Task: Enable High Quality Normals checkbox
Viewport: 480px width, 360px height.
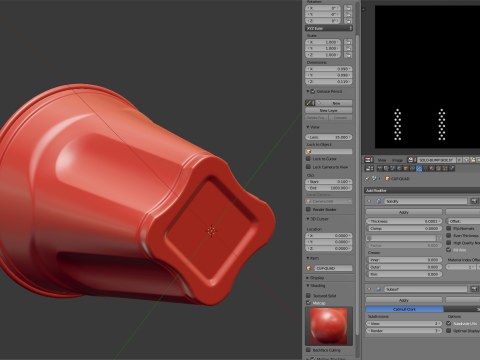Action: coord(449,243)
